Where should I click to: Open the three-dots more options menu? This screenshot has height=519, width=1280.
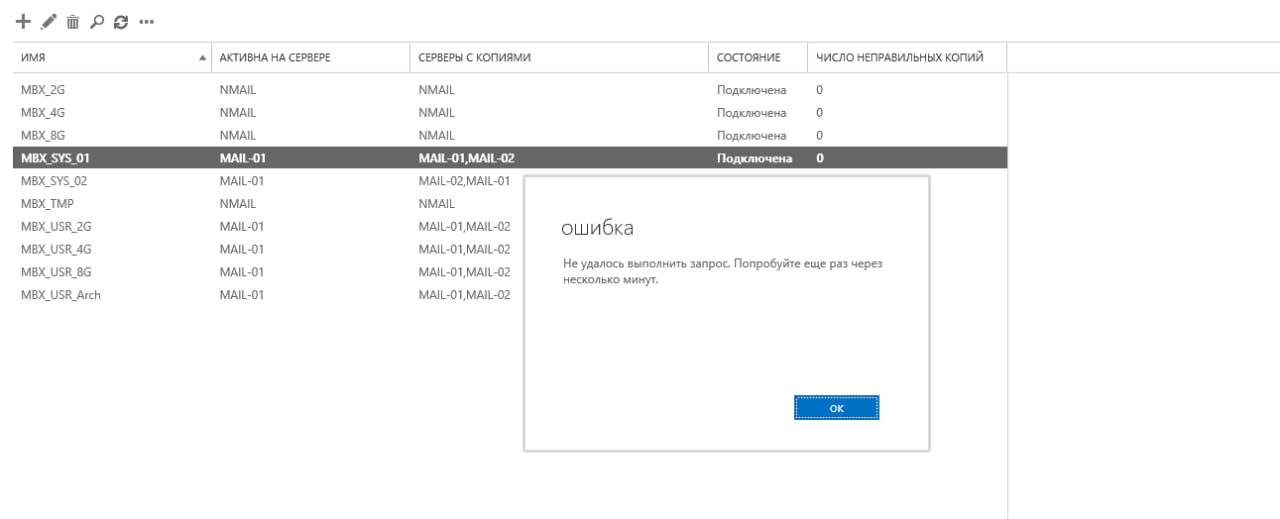[148, 21]
